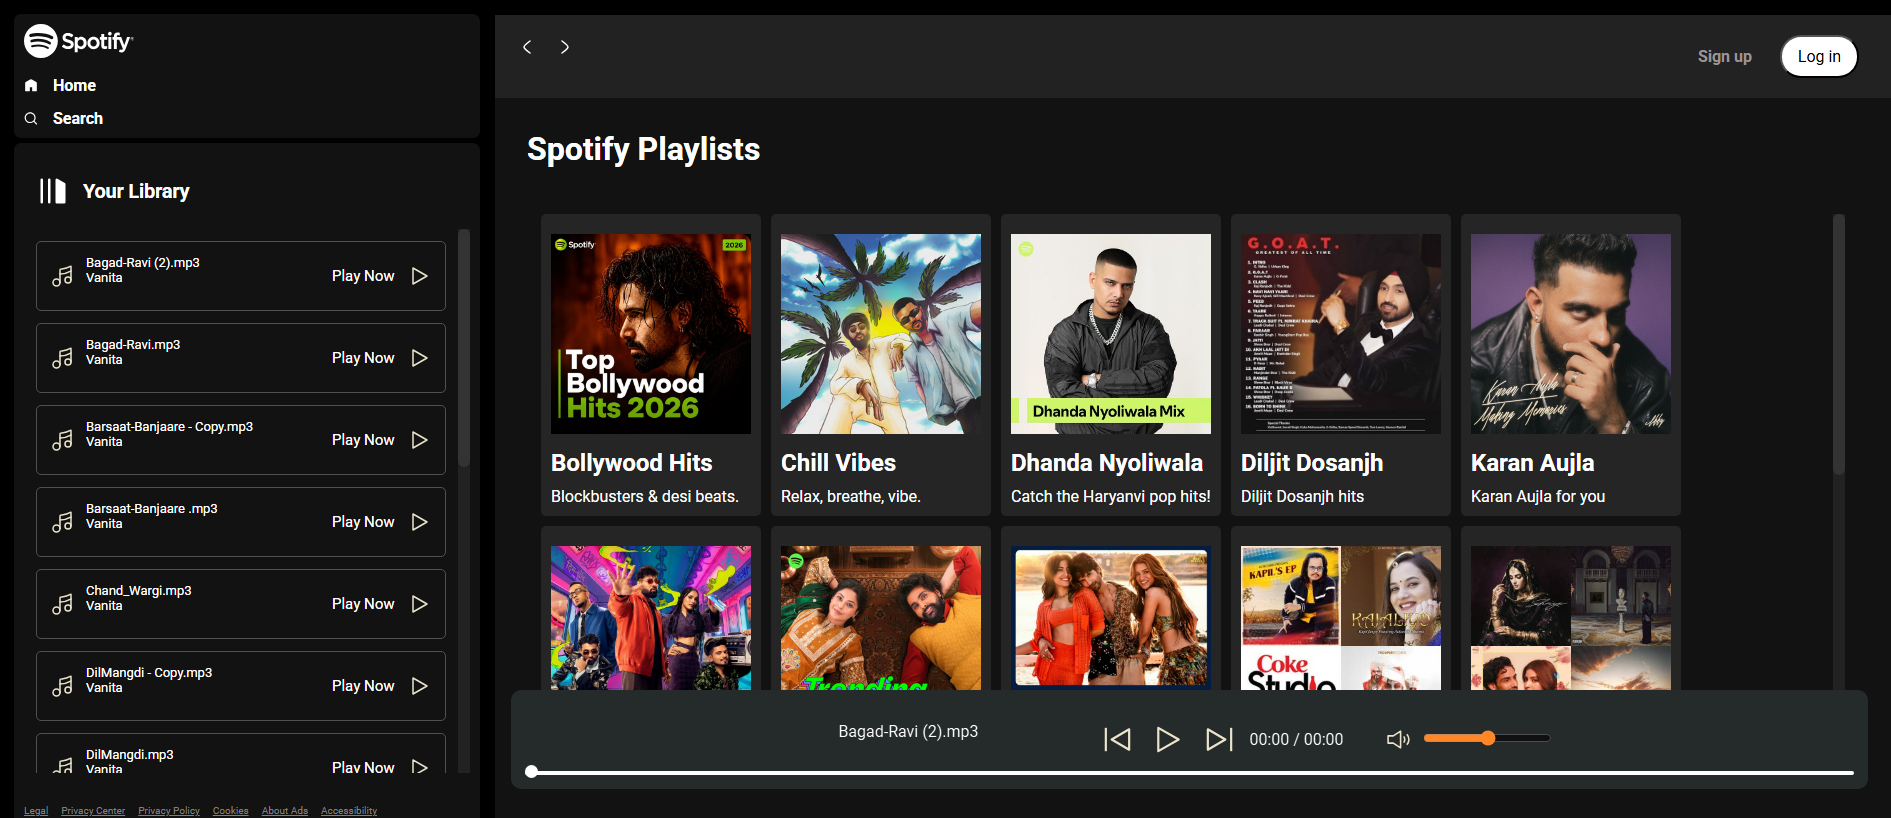Click the library song list scrollbar
The image size is (1891, 818).
464,348
